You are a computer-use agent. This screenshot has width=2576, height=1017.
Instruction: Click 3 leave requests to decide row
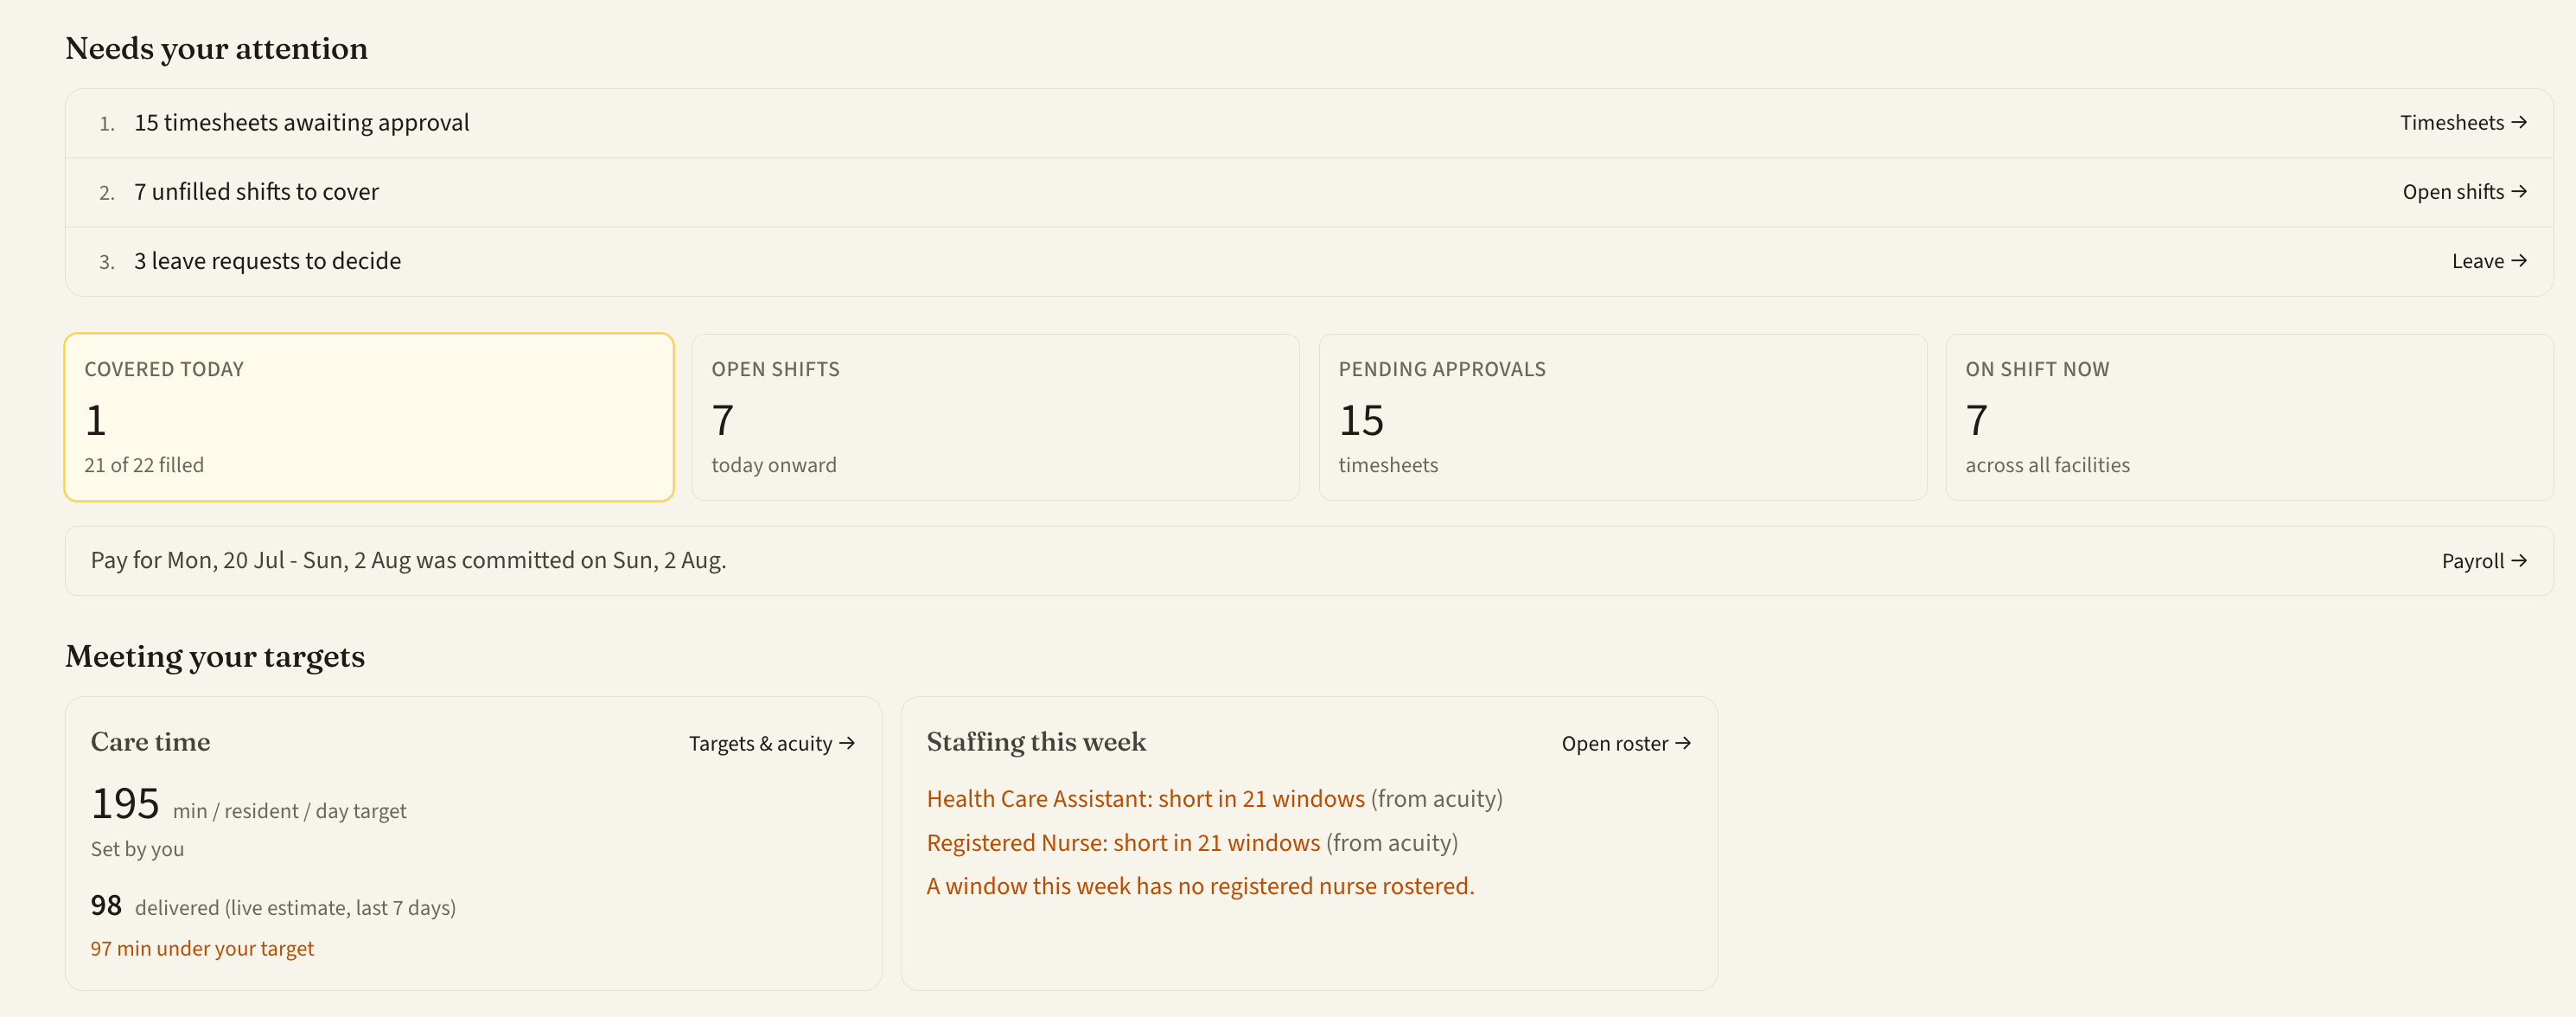tap(1309, 261)
